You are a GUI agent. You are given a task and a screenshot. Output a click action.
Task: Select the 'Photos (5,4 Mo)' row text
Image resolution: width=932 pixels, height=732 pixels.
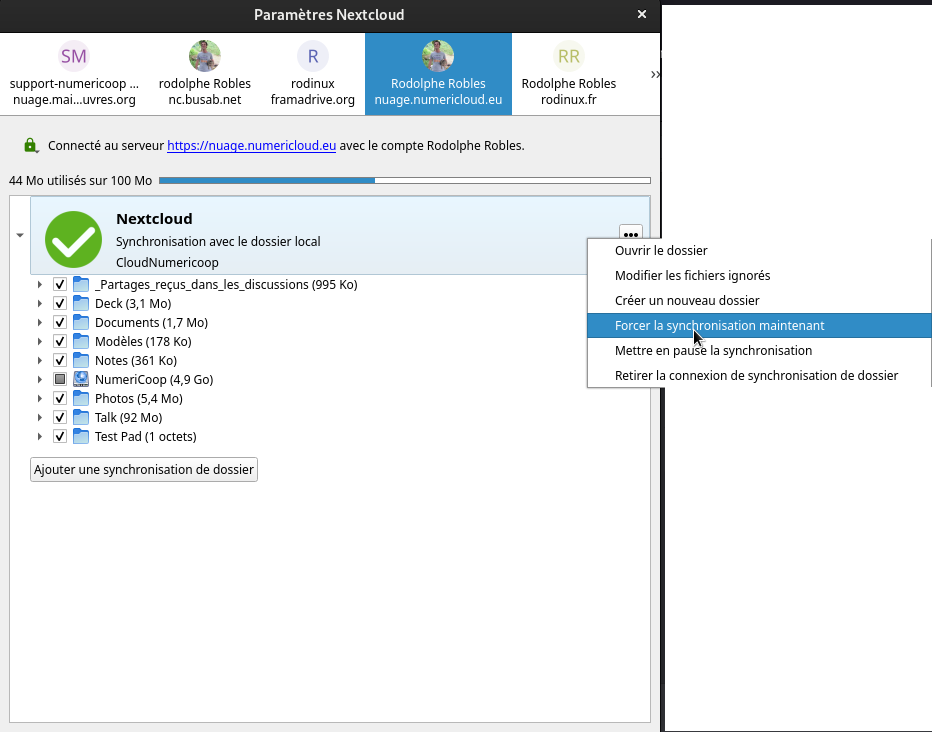[x=138, y=399]
